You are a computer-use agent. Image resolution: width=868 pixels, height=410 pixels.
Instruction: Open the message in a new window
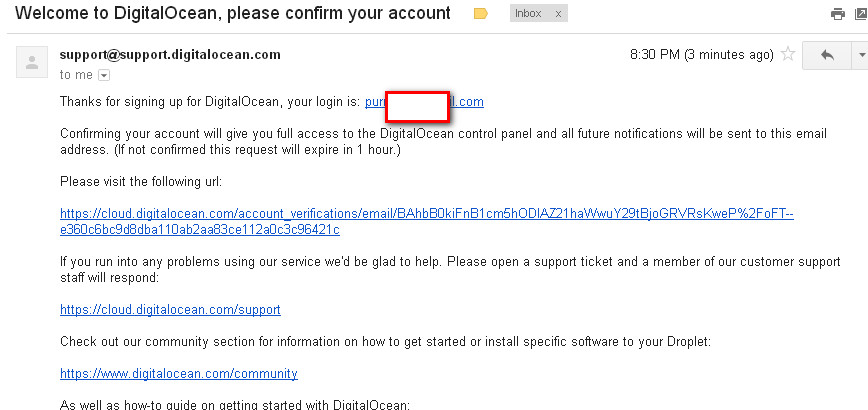(x=861, y=14)
